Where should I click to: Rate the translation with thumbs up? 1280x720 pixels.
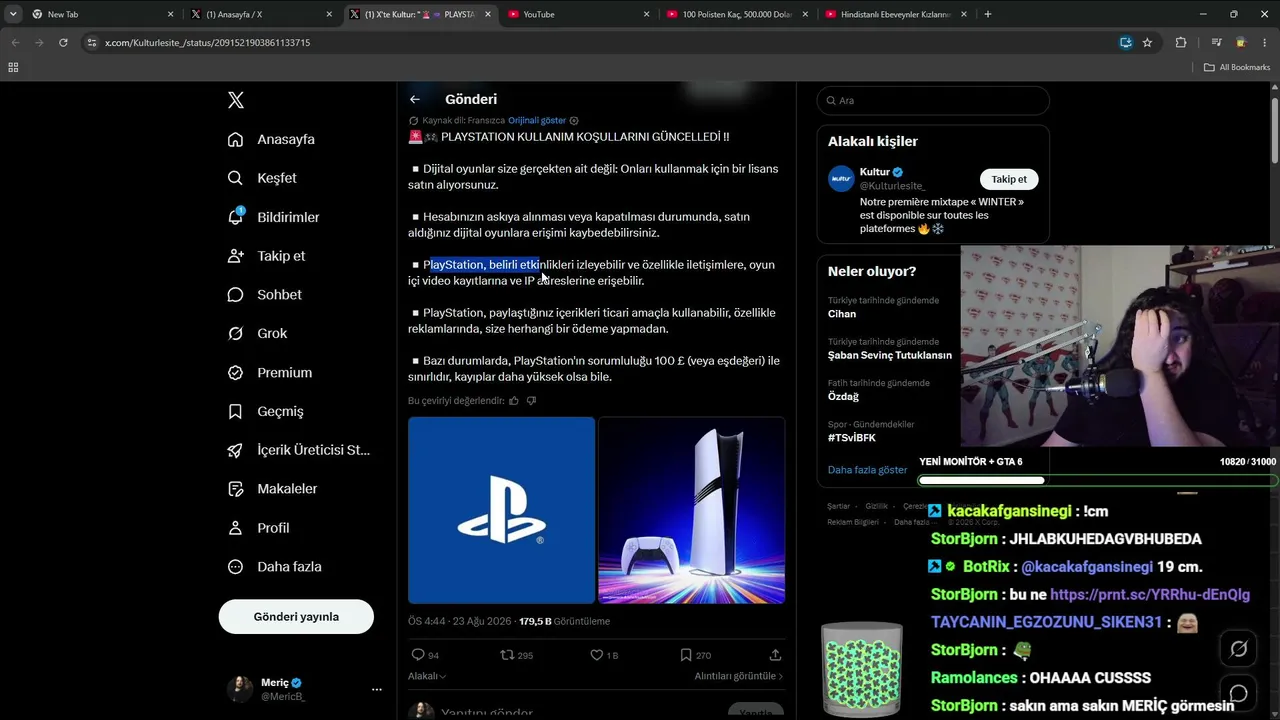514,401
